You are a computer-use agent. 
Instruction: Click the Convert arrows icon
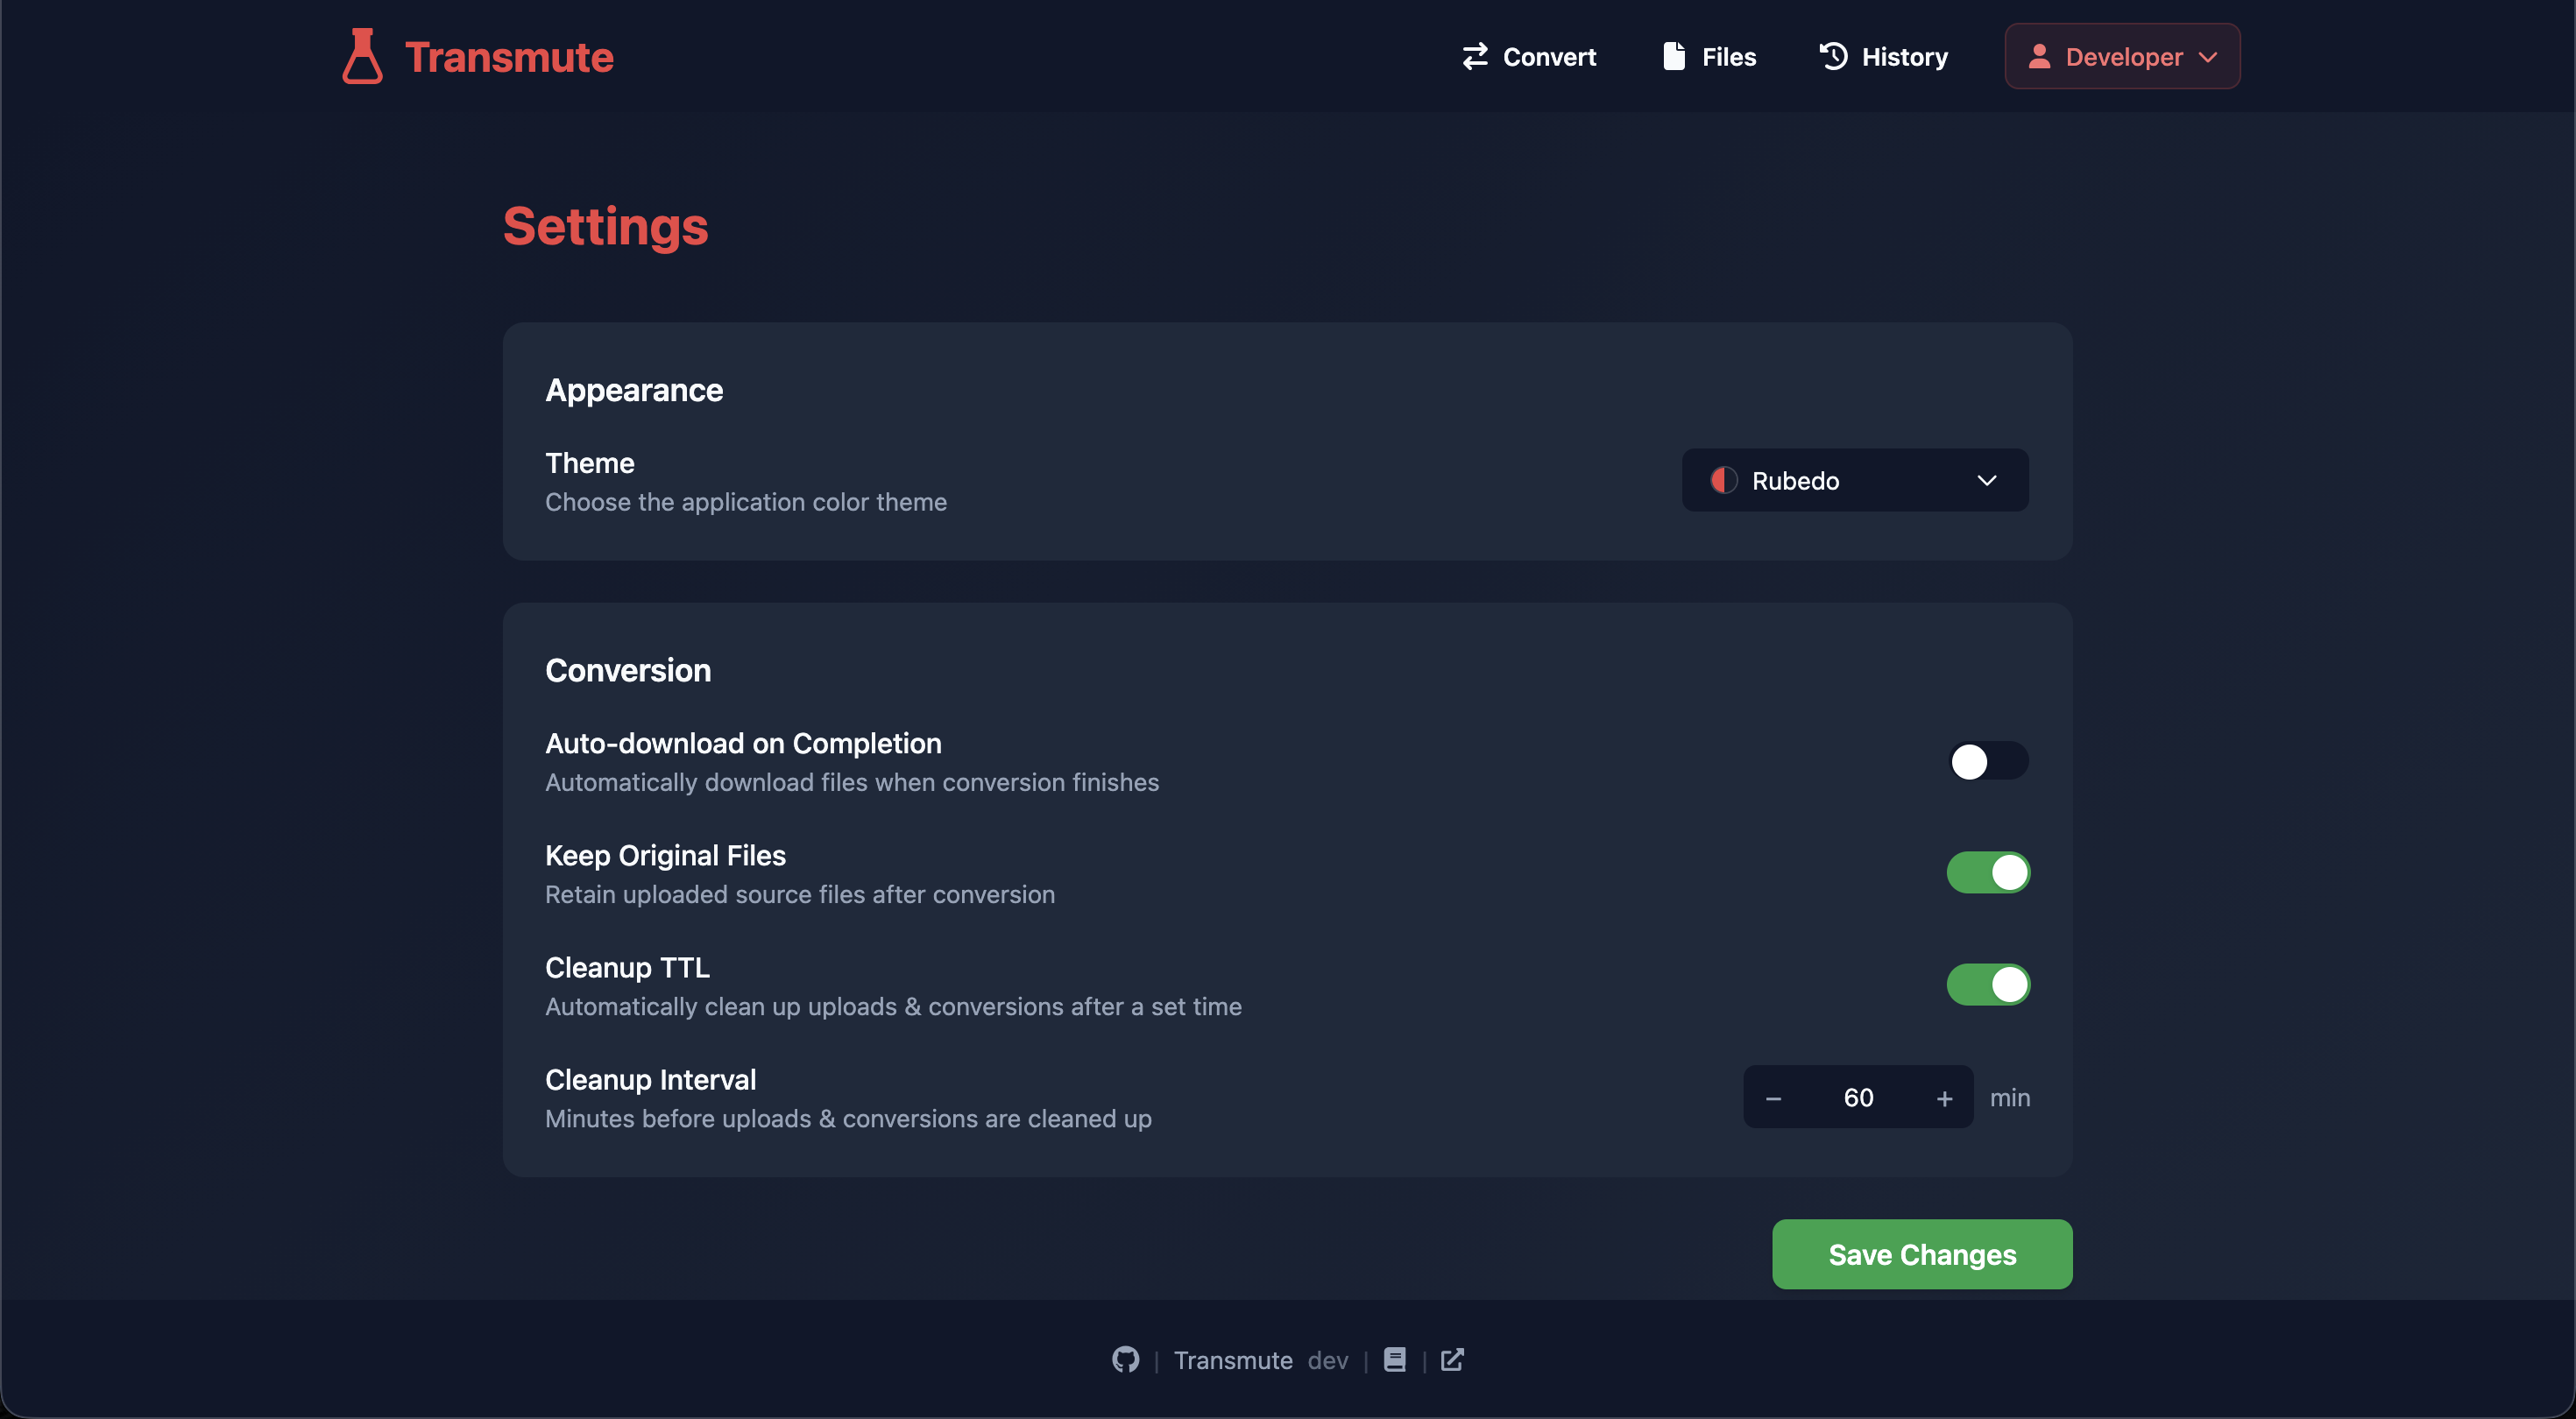pyautogui.click(x=1475, y=57)
